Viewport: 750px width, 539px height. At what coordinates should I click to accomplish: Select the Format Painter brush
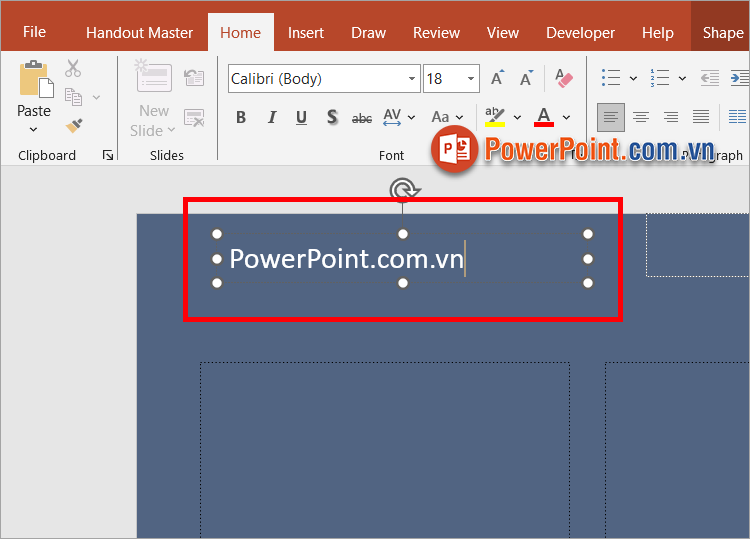point(74,125)
